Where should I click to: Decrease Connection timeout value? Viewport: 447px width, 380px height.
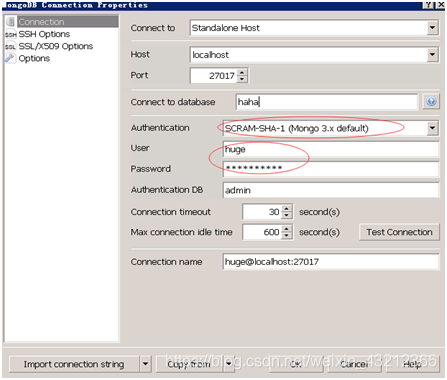click(x=287, y=215)
